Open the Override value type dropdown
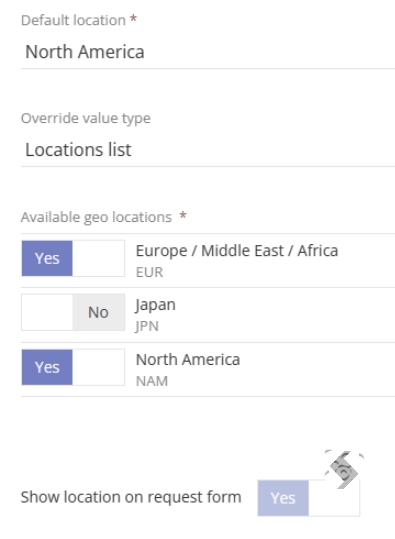 tap(208, 150)
